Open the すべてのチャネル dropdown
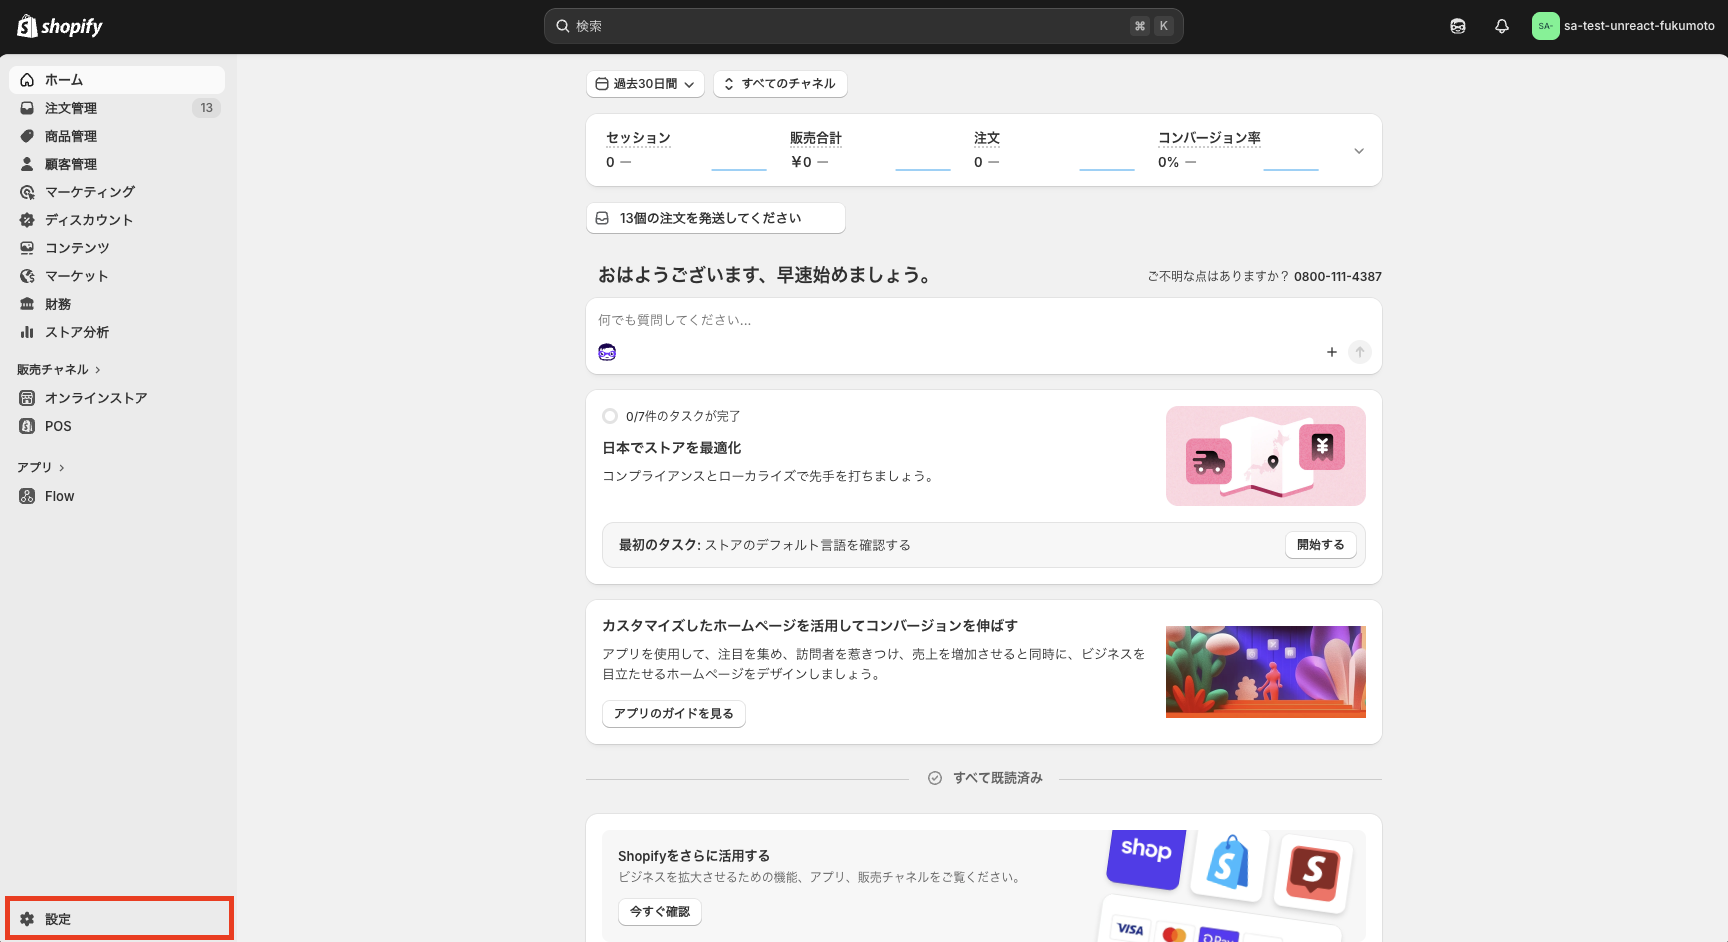Viewport: 1728px width, 942px height. click(780, 84)
